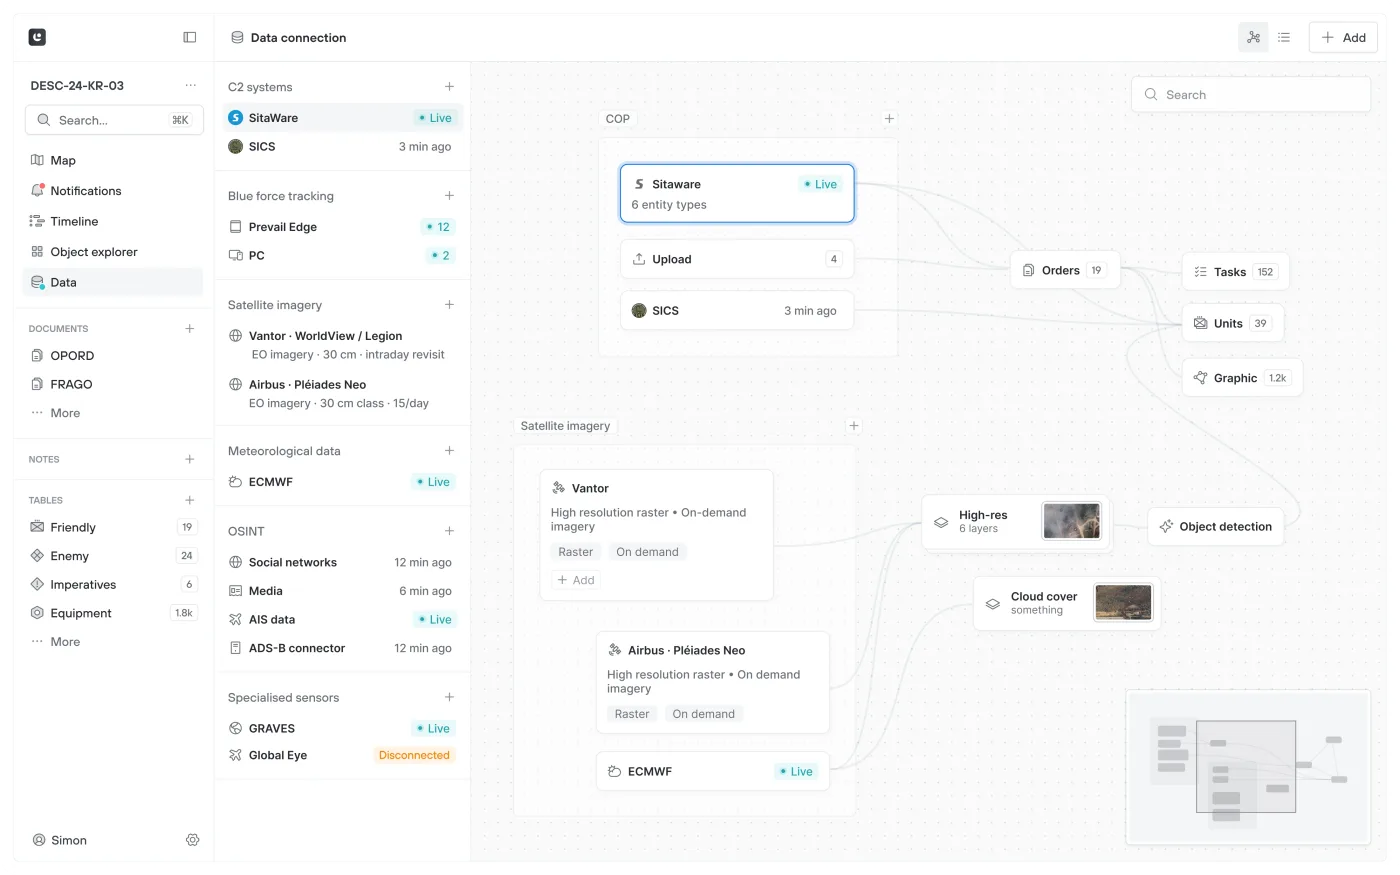Expand More under Documents
The image size is (1400, 875).
pyautogui.click(x=65, y=413)
